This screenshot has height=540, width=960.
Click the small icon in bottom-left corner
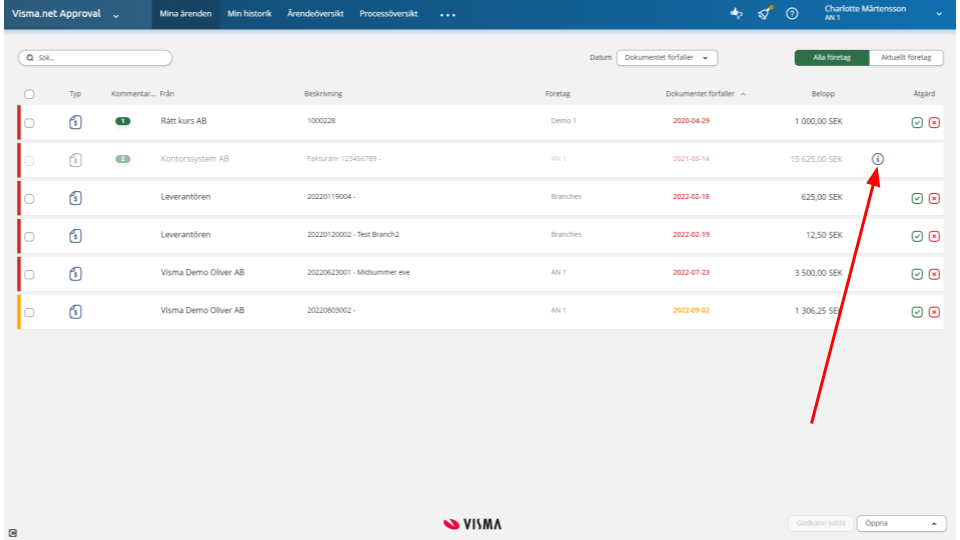13,533
